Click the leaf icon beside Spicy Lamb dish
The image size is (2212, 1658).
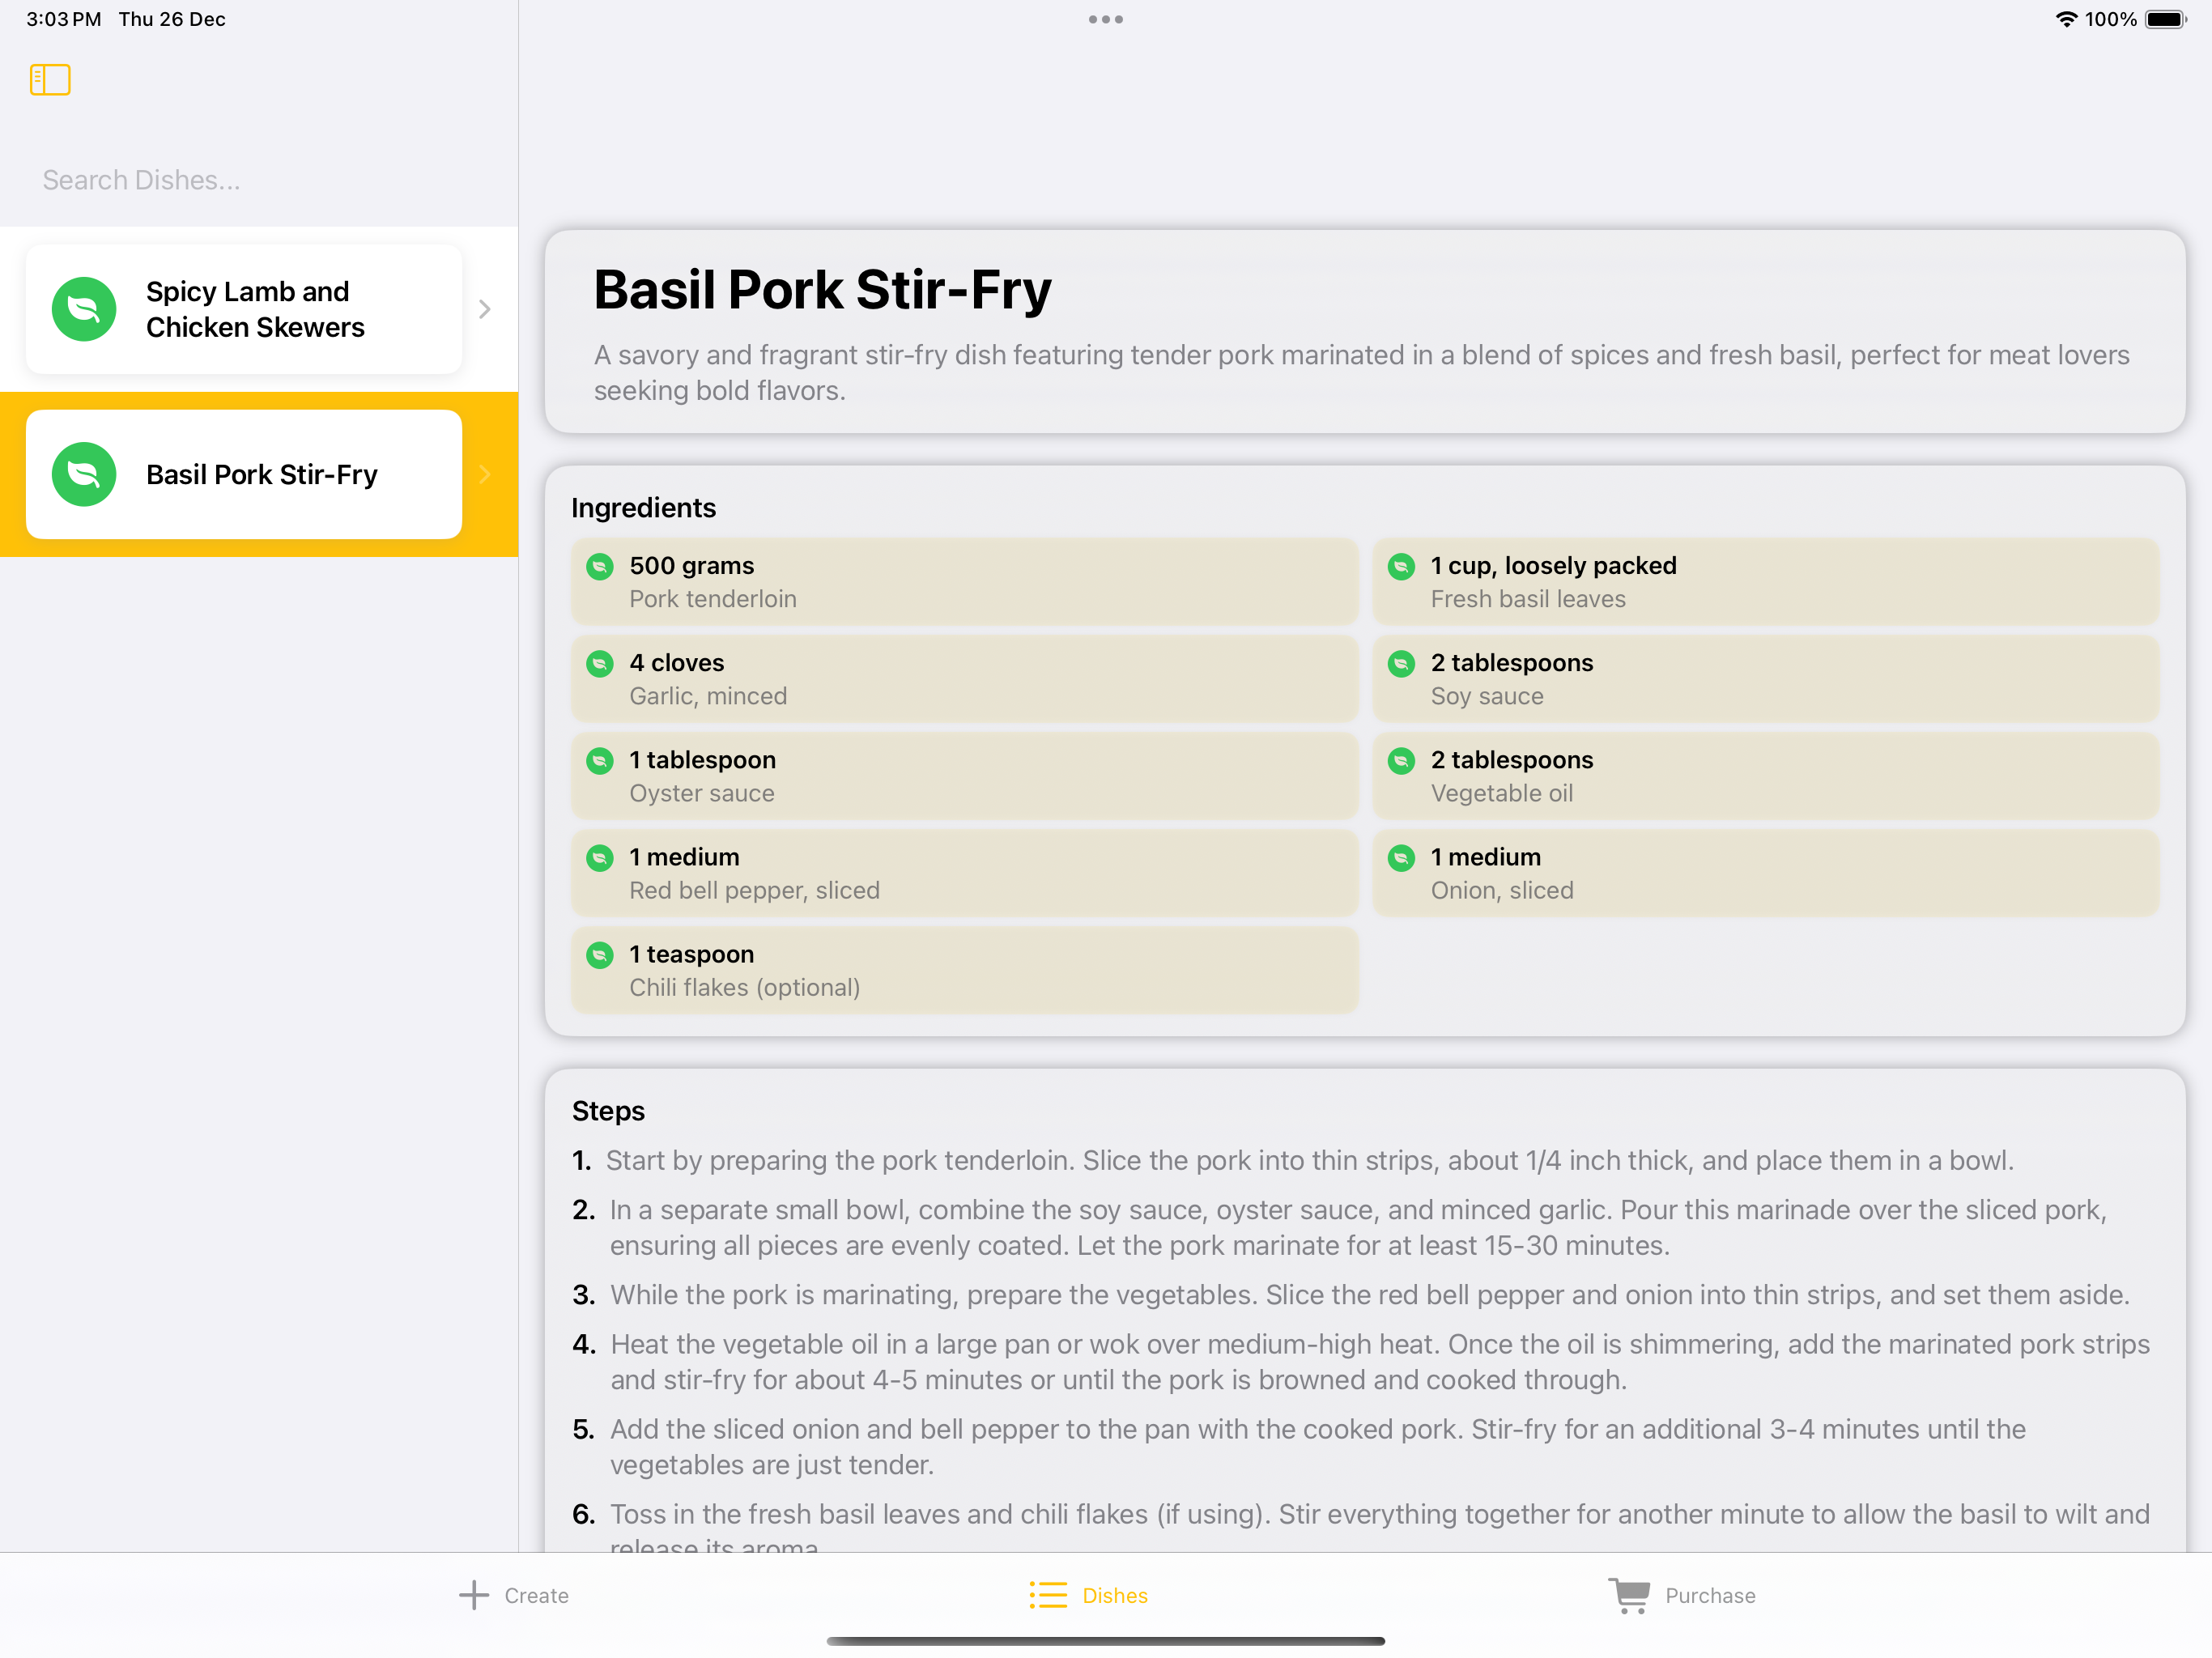pos(84,309)
